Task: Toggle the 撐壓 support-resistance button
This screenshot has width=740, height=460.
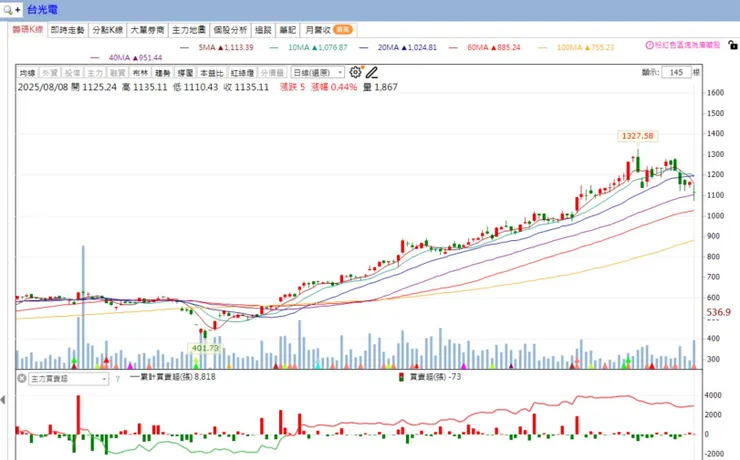Action: click(185, 73)
